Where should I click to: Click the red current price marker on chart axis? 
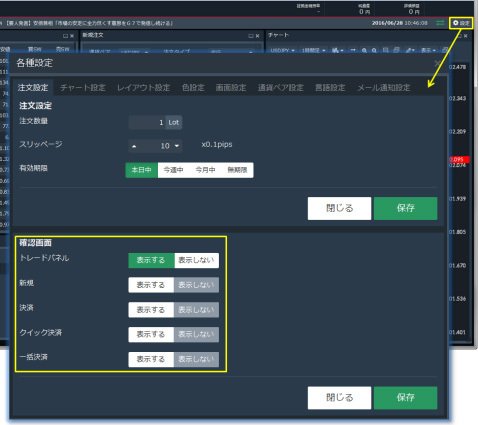pyautogui.click(x=459, y=159)
